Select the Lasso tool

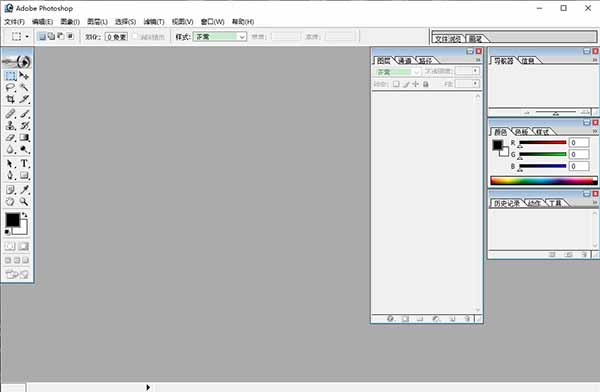coord(11,88)
